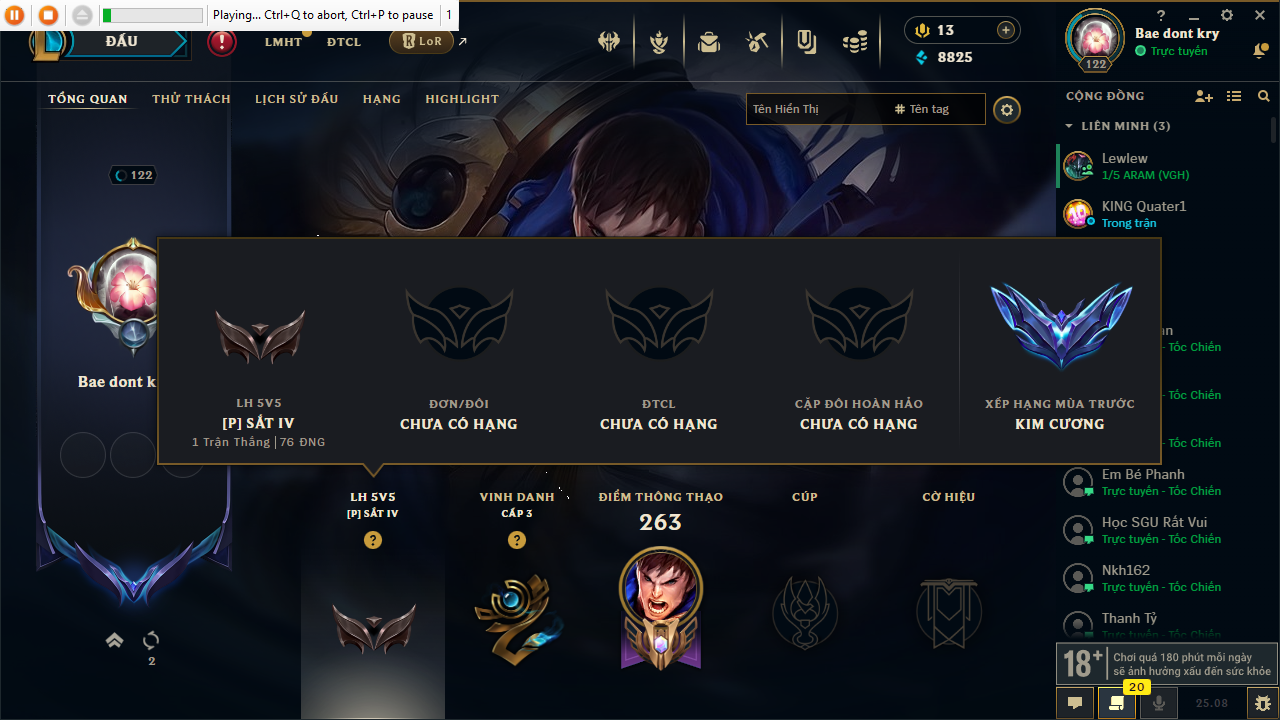Click the red alert exclamation icon

tap(222, 42)
